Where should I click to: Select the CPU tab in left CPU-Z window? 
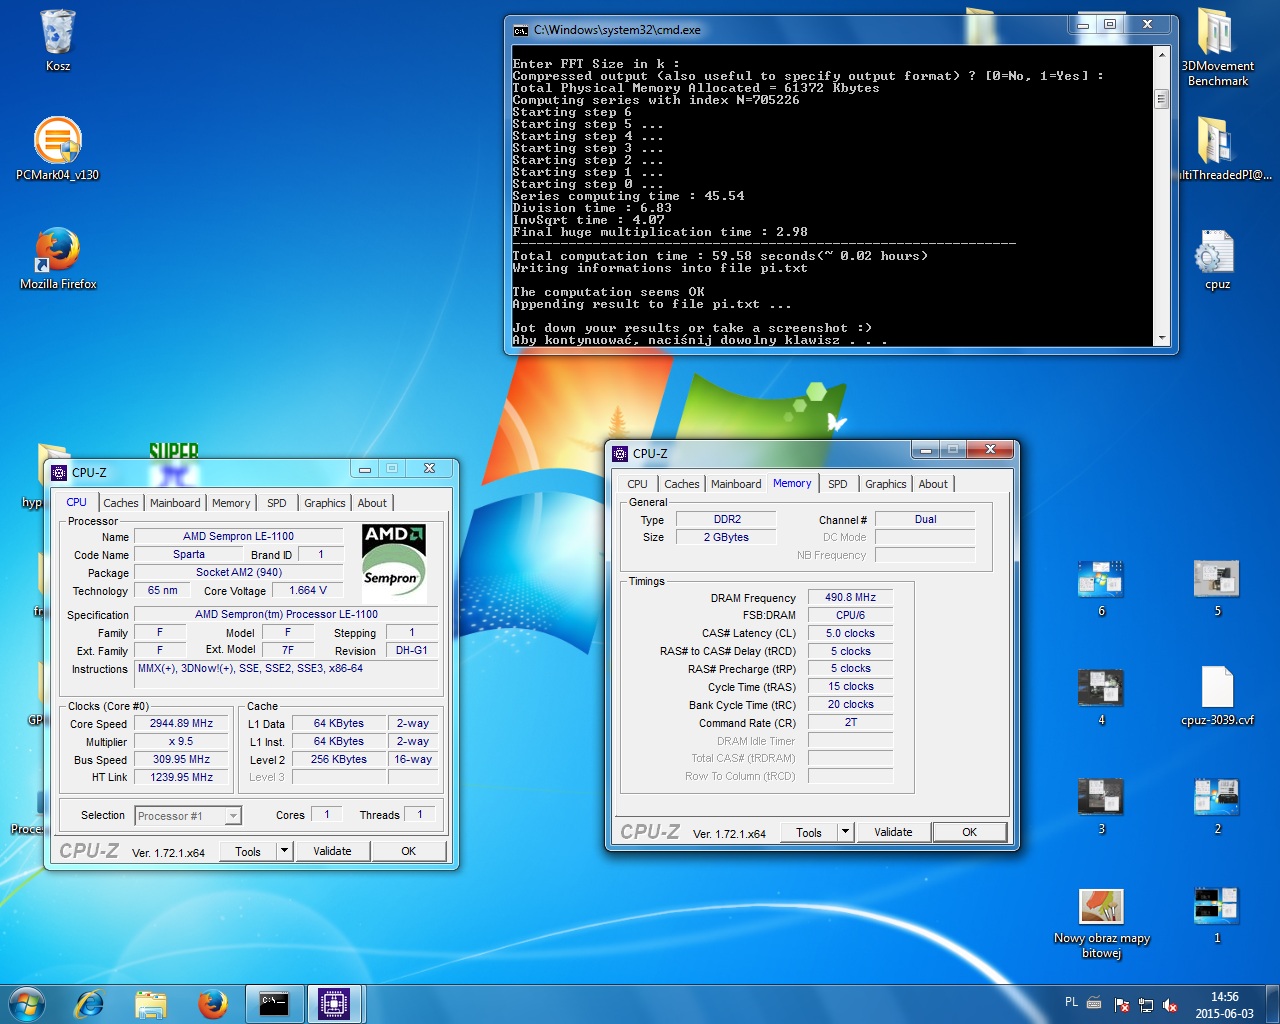click(77, 502)
